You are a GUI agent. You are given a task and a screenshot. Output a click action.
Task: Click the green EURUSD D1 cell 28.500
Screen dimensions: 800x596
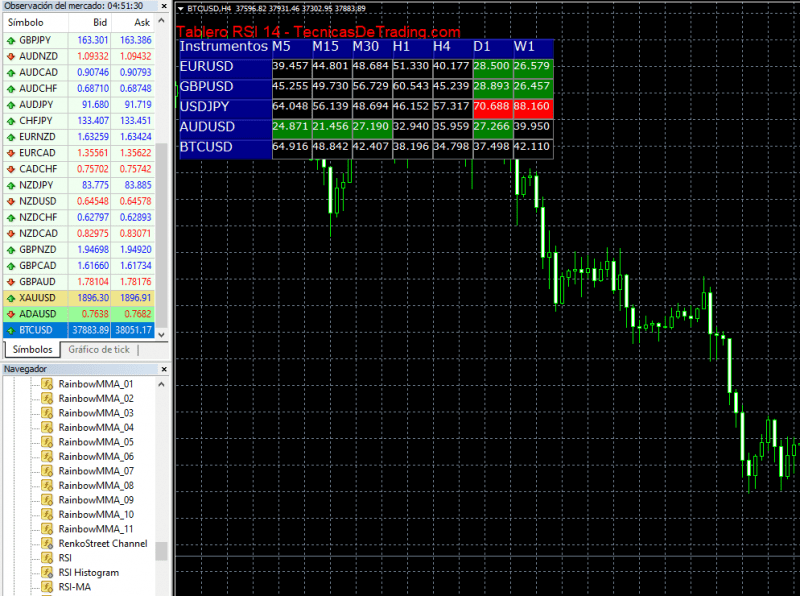(x=492, y=67)
